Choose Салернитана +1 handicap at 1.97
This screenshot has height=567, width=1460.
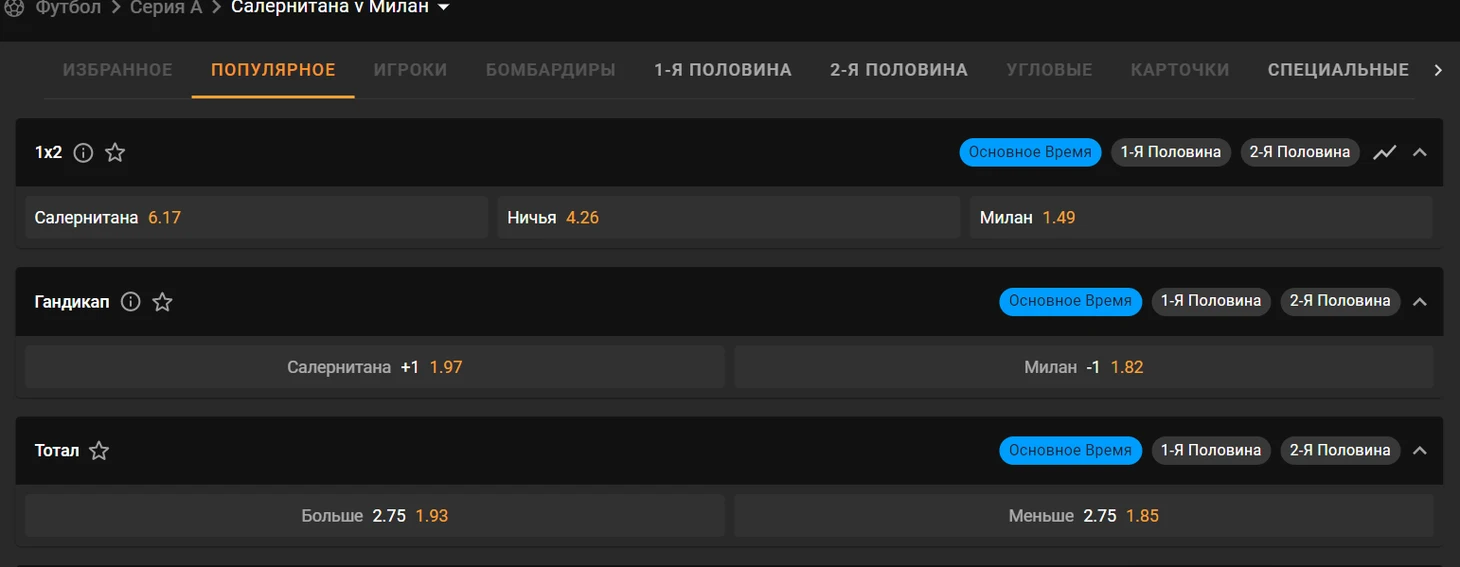(375, 367)
